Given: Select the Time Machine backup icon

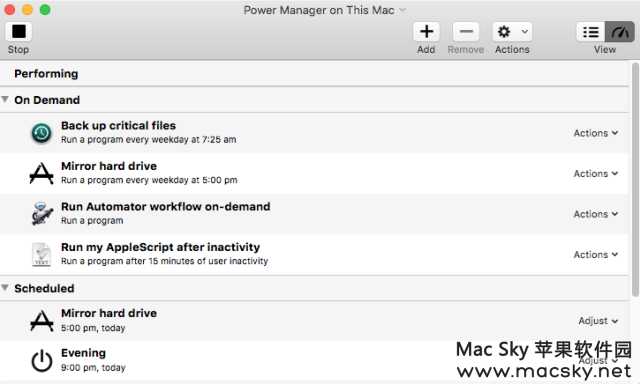Looking at the screenshot, I should (41, 133).
